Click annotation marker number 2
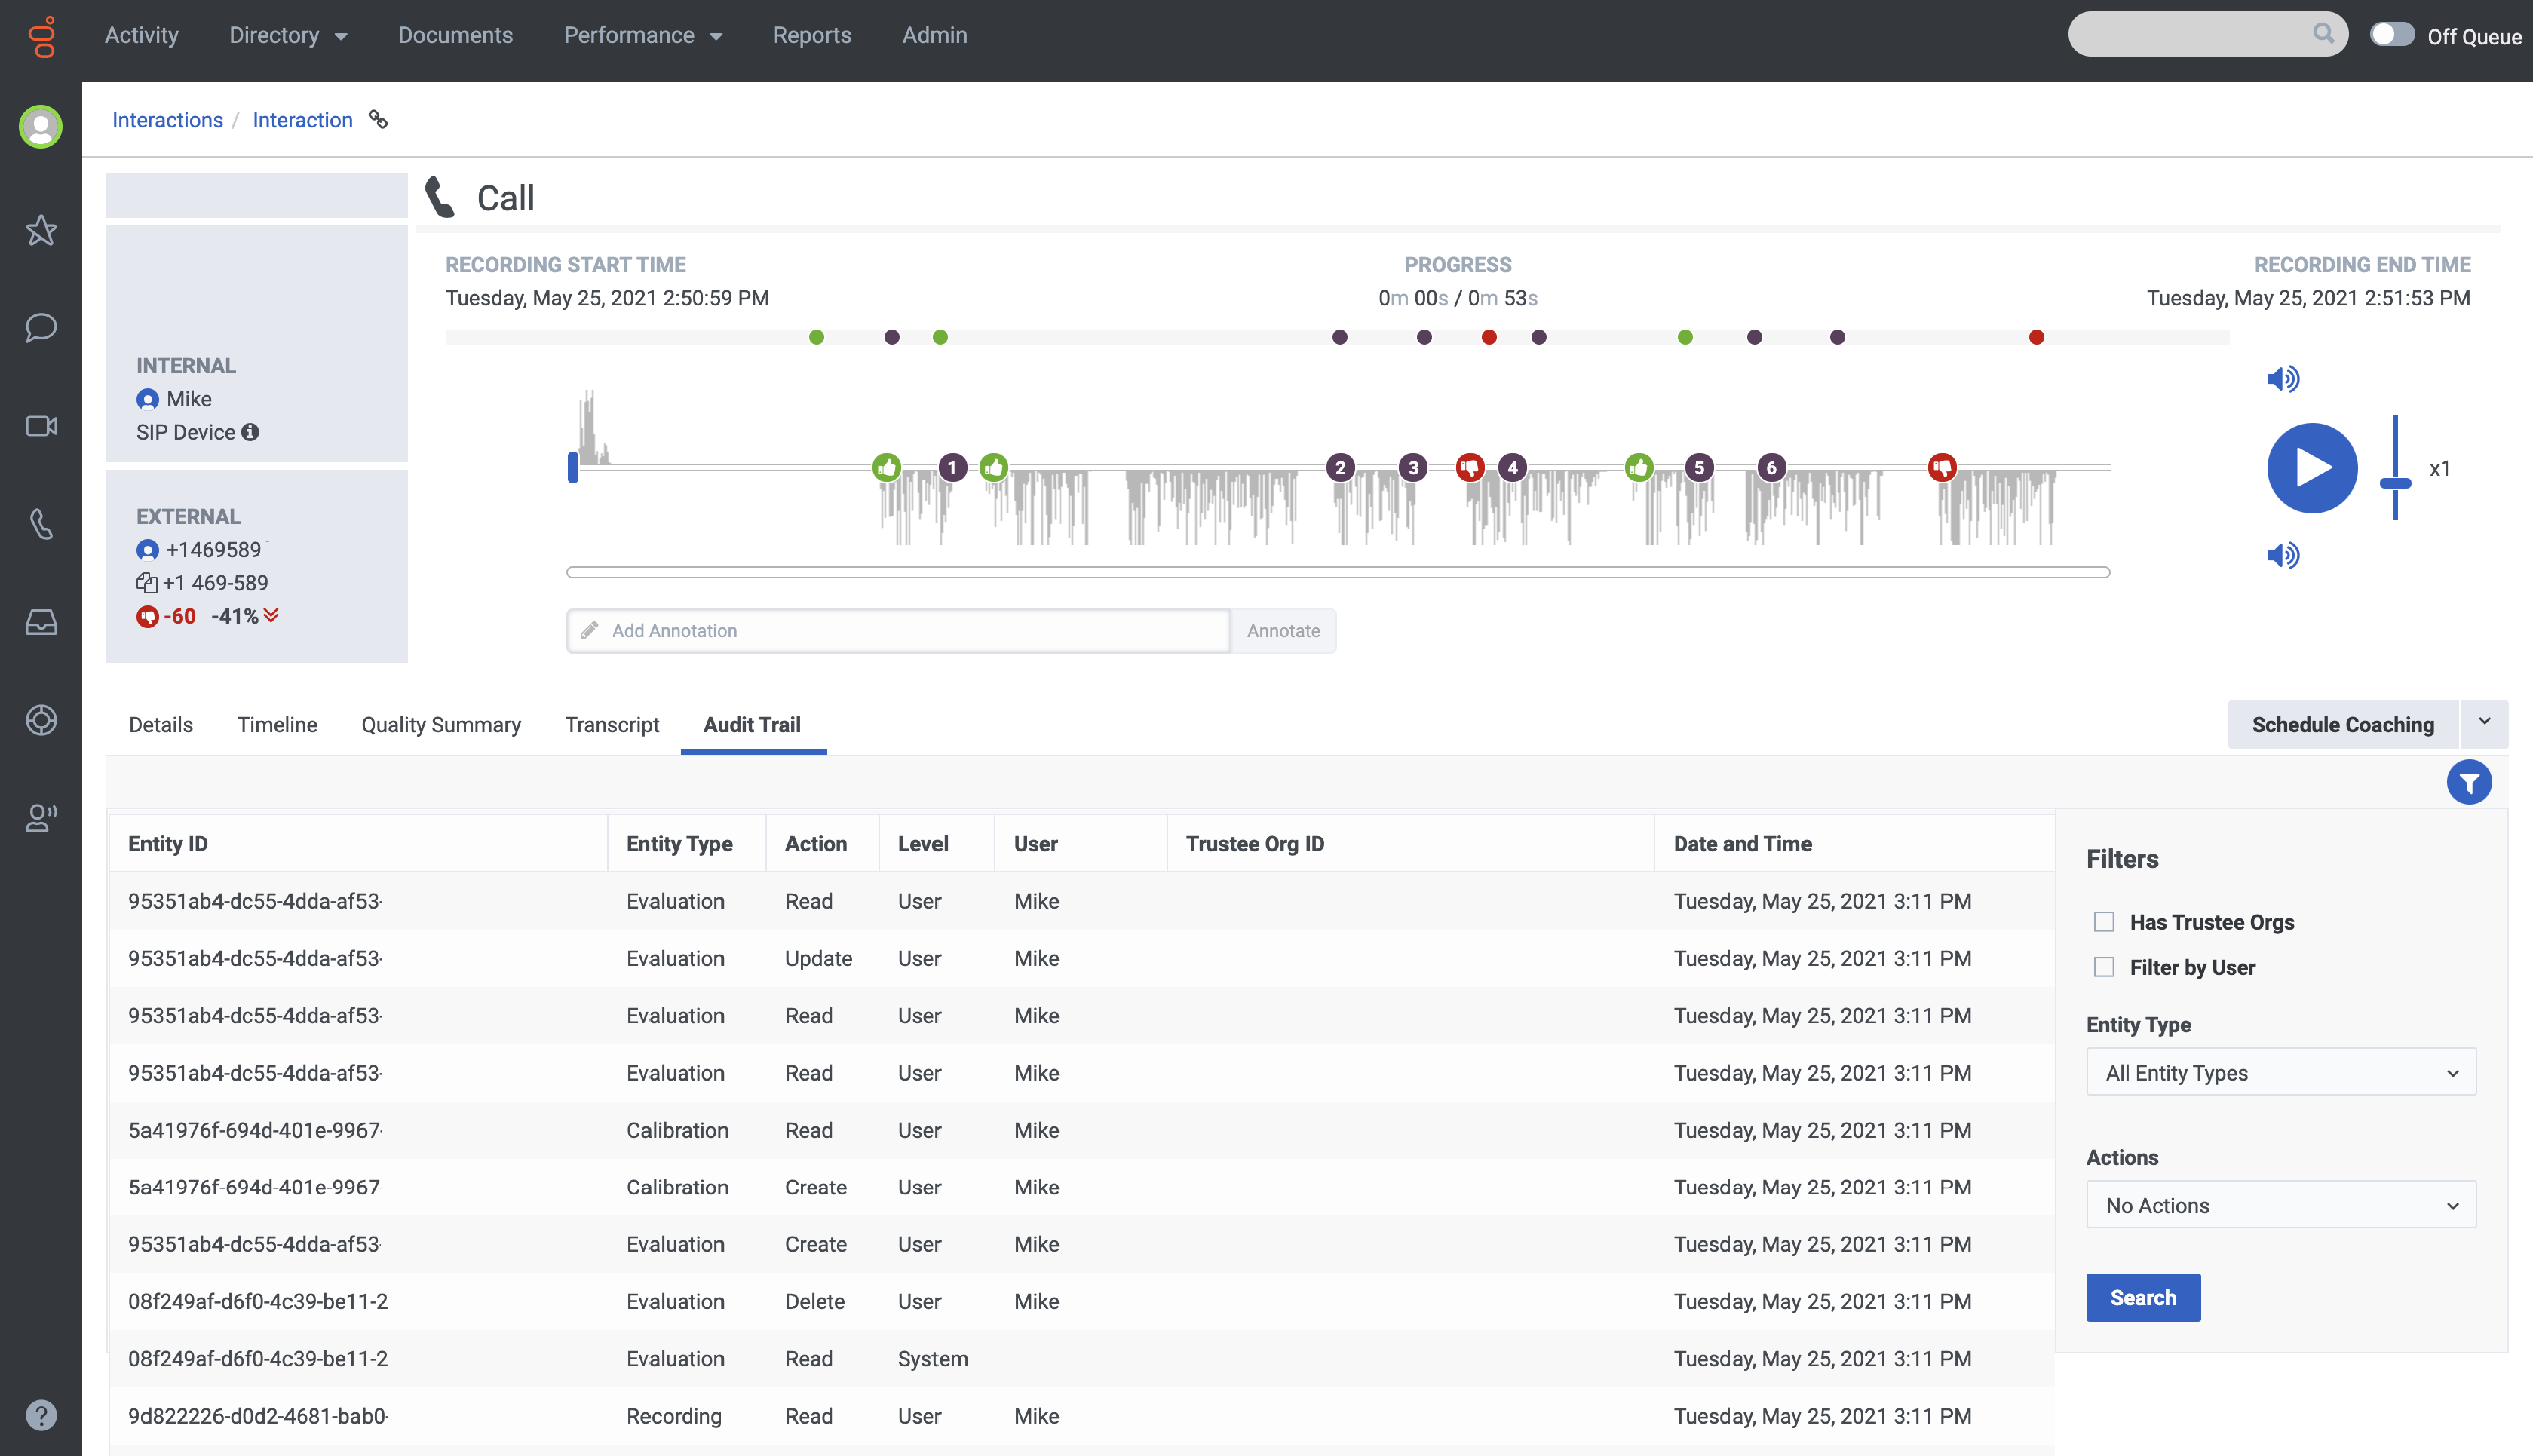2533x1456 pixels. [1340, 467]
